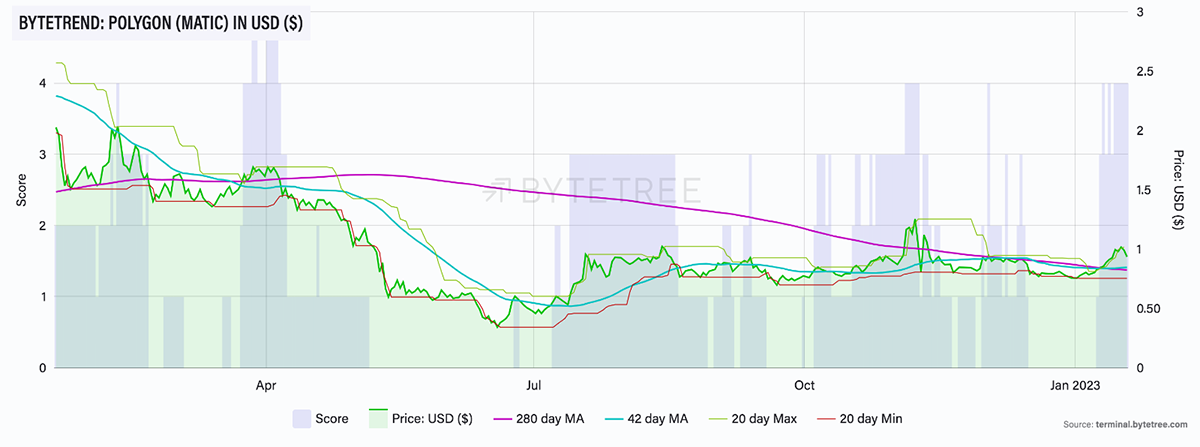Select the 3 tick on Score axis
The height and width of the screenshot is (447, 1200).
[41, 155]
